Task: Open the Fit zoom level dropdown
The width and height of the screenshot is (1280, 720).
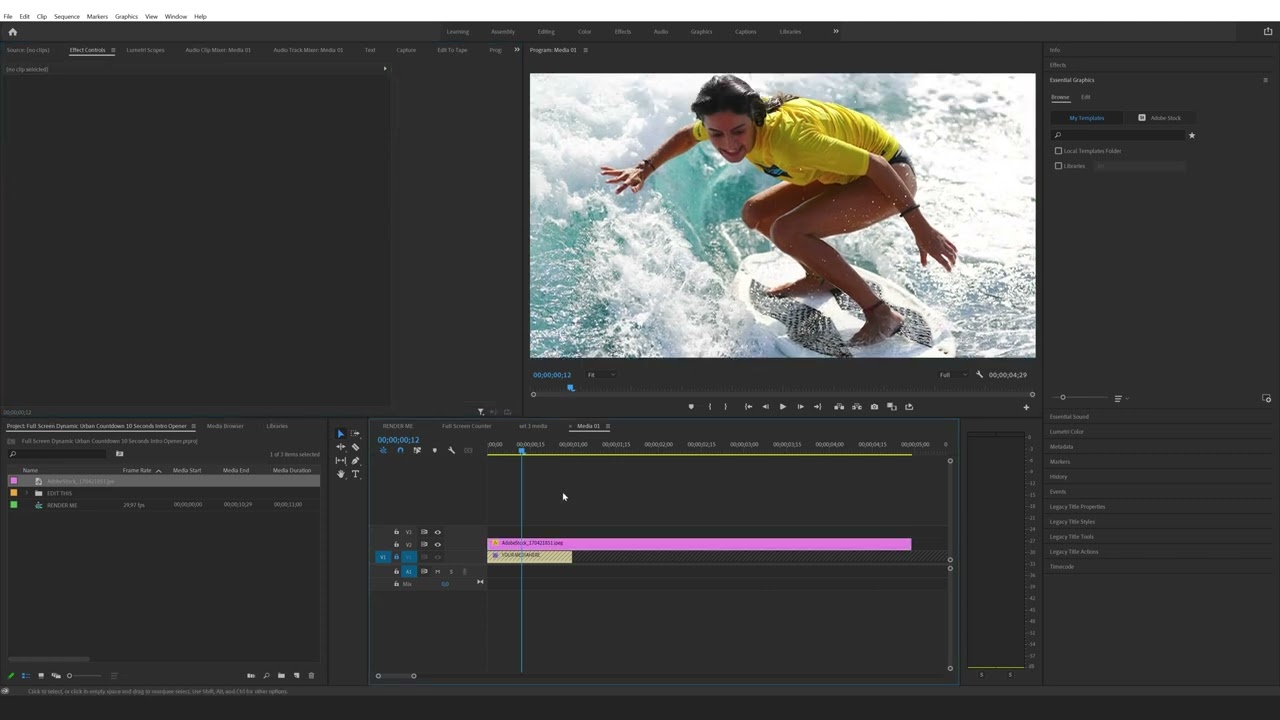Action: (x=600, y=375)
